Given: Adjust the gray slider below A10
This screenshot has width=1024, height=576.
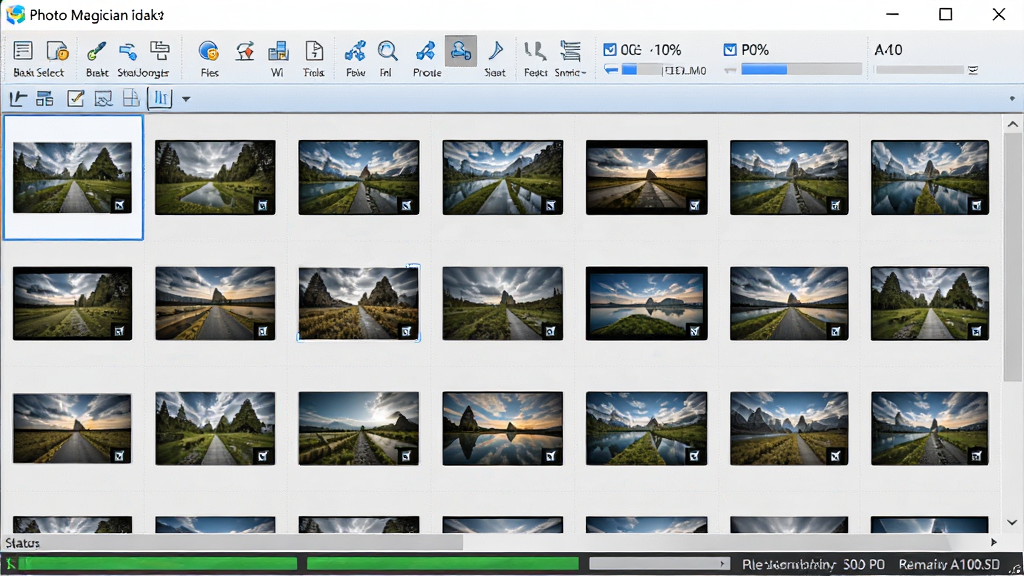Looking at the screenshot, I should [x=920, y=70].
